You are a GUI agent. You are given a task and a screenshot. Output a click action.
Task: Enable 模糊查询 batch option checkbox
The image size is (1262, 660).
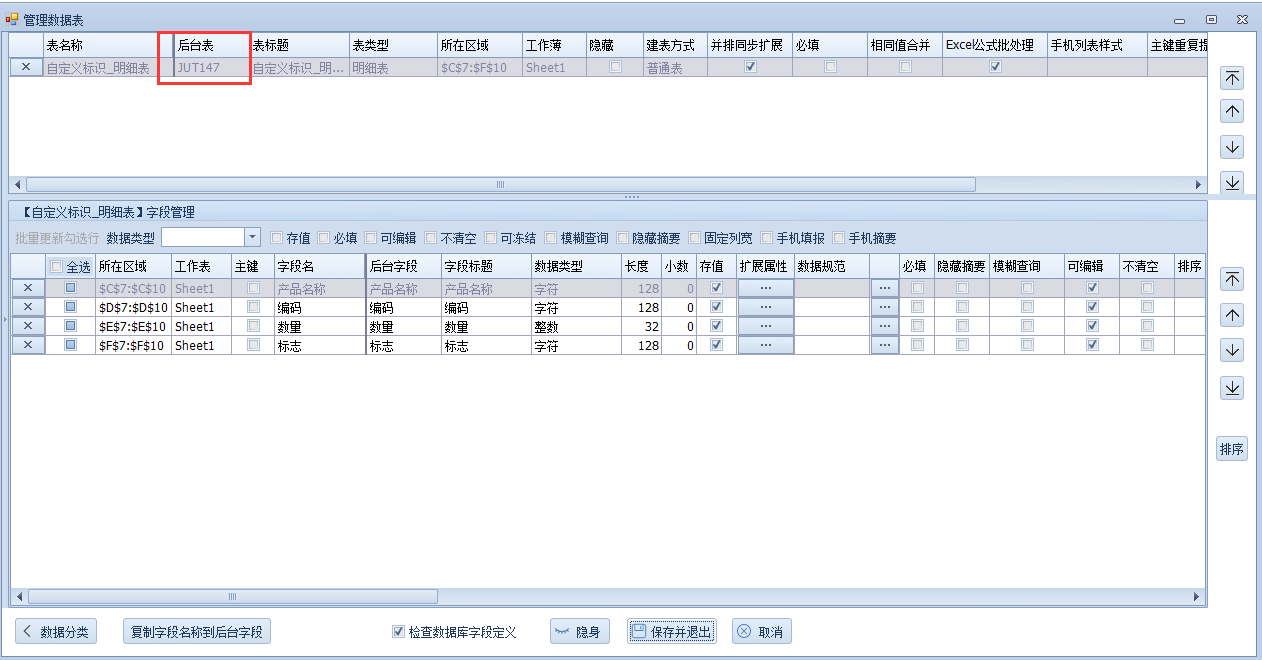click(x=552, y=238)
